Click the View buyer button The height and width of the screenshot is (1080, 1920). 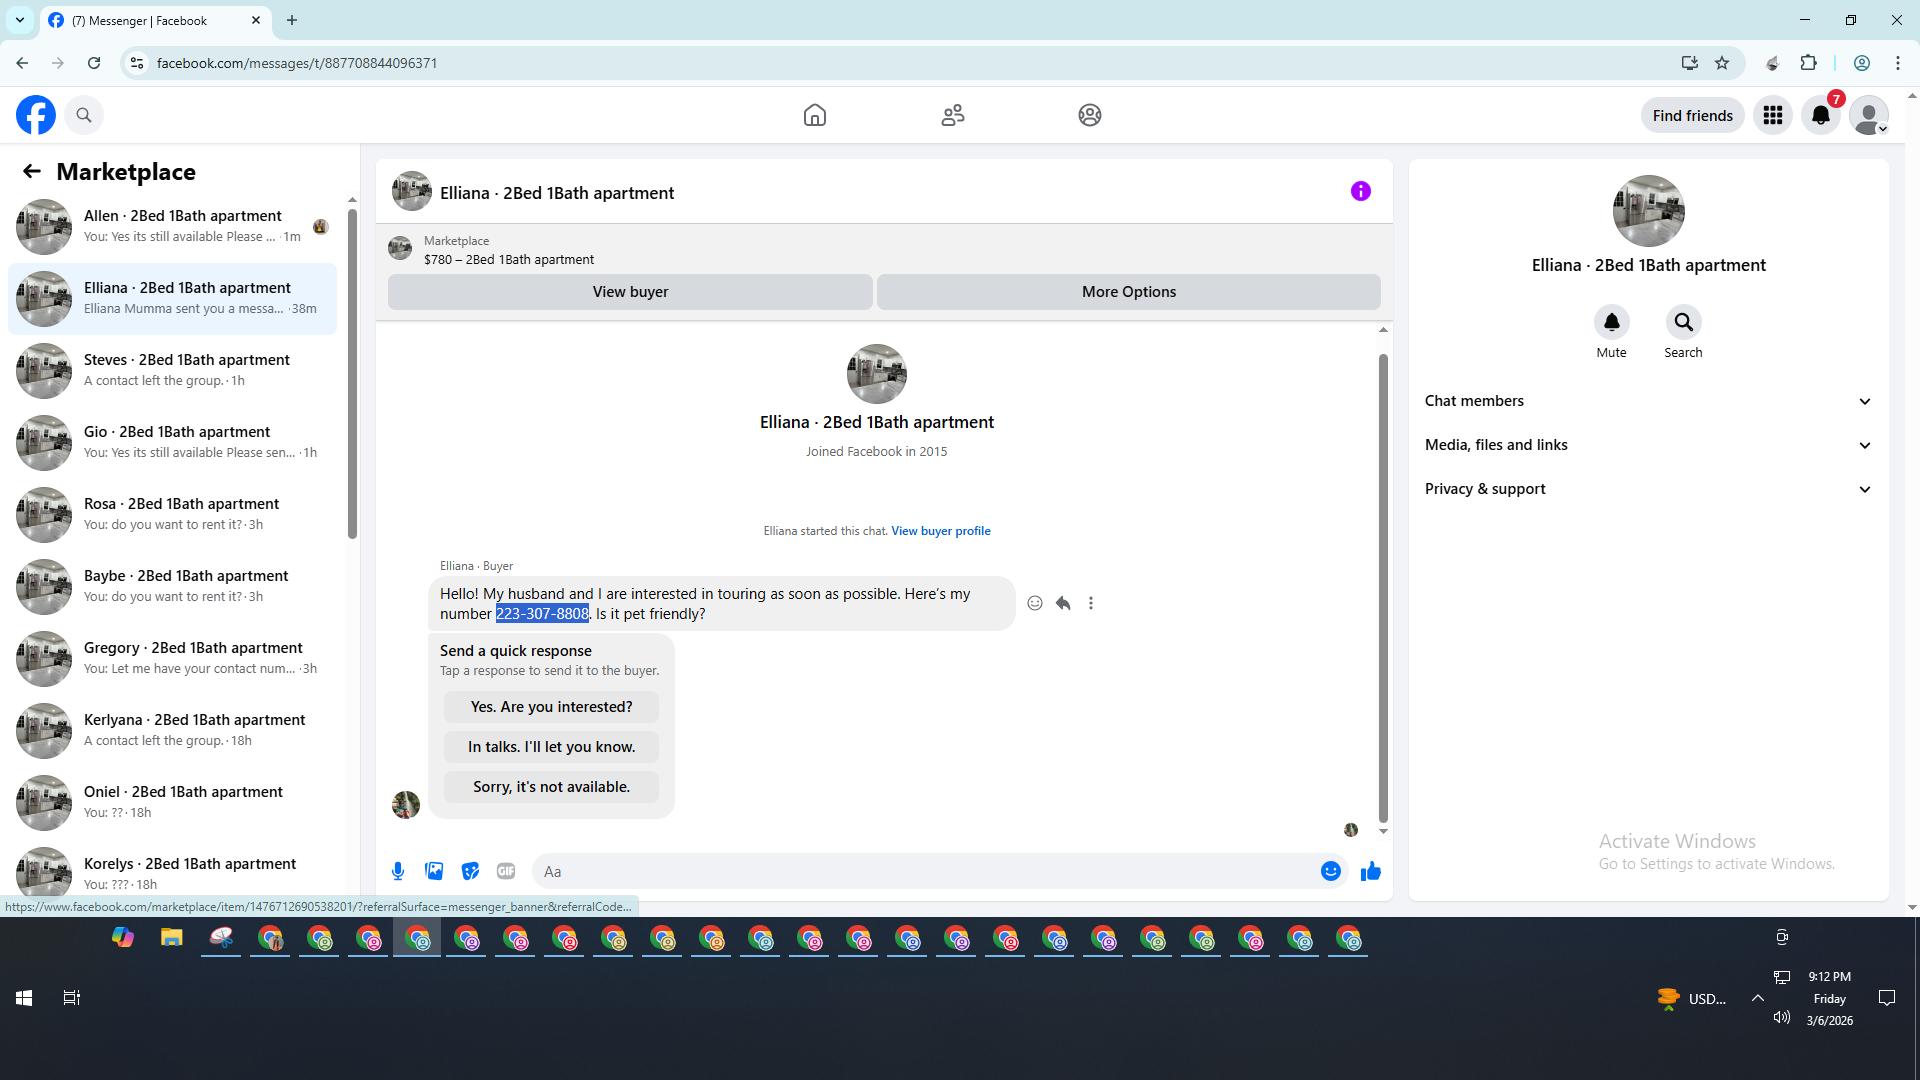point(630,292)
